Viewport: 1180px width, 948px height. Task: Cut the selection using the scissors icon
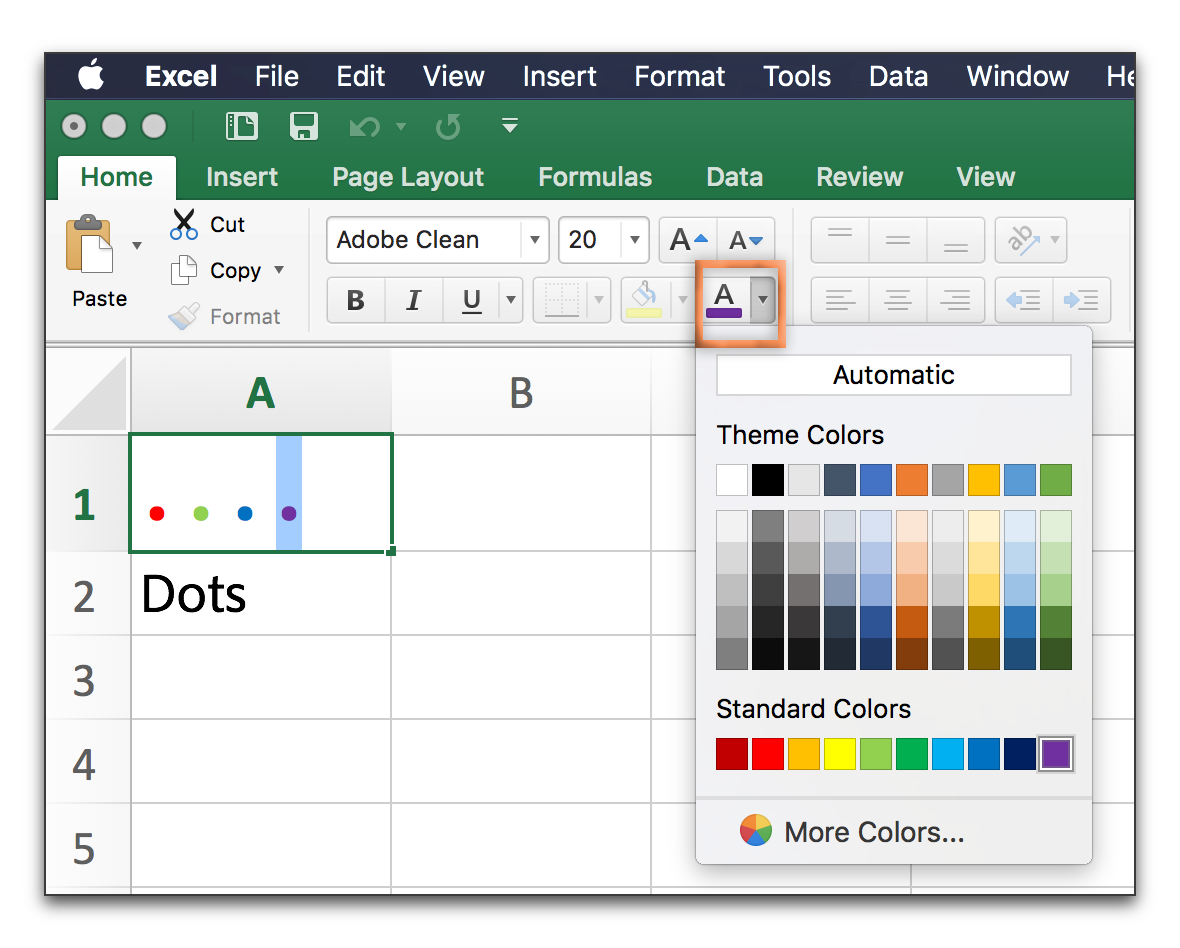tap(182, 222)
